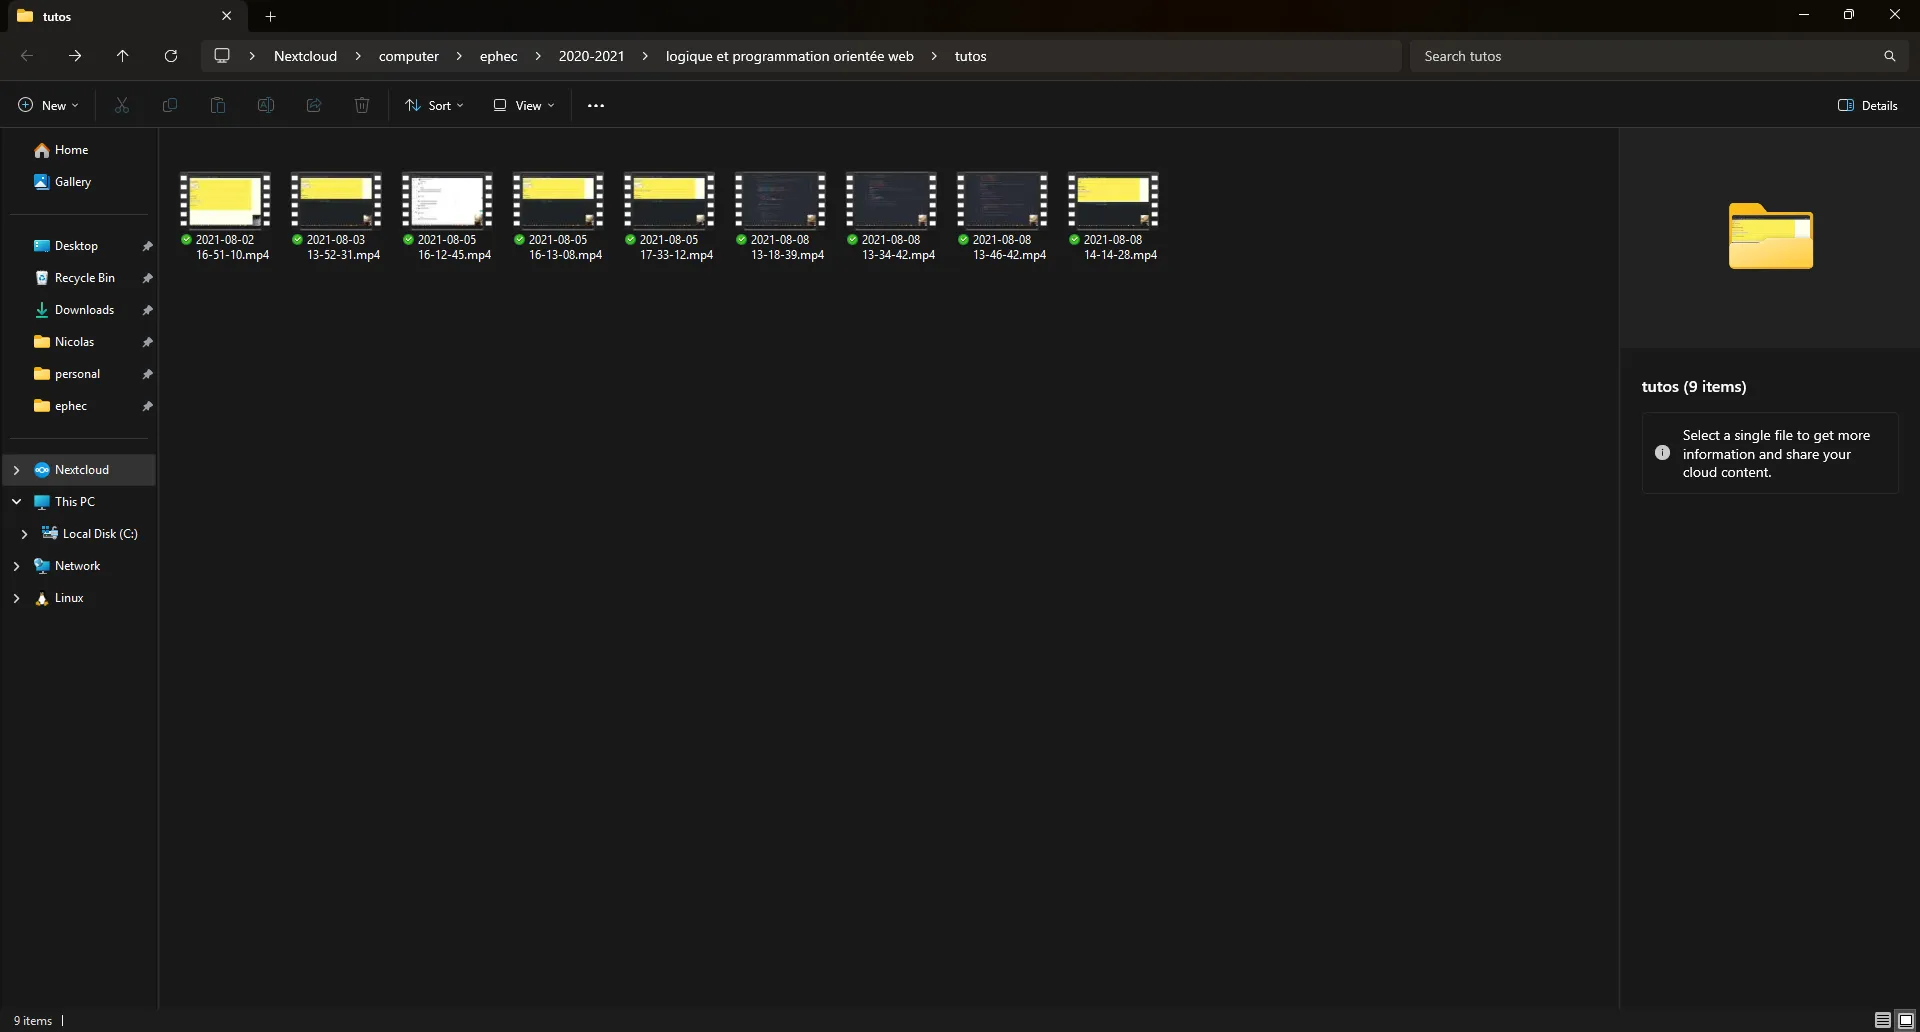Open the See more ellipsis menu
The image size is (1920, 1032).
(596, 105)
